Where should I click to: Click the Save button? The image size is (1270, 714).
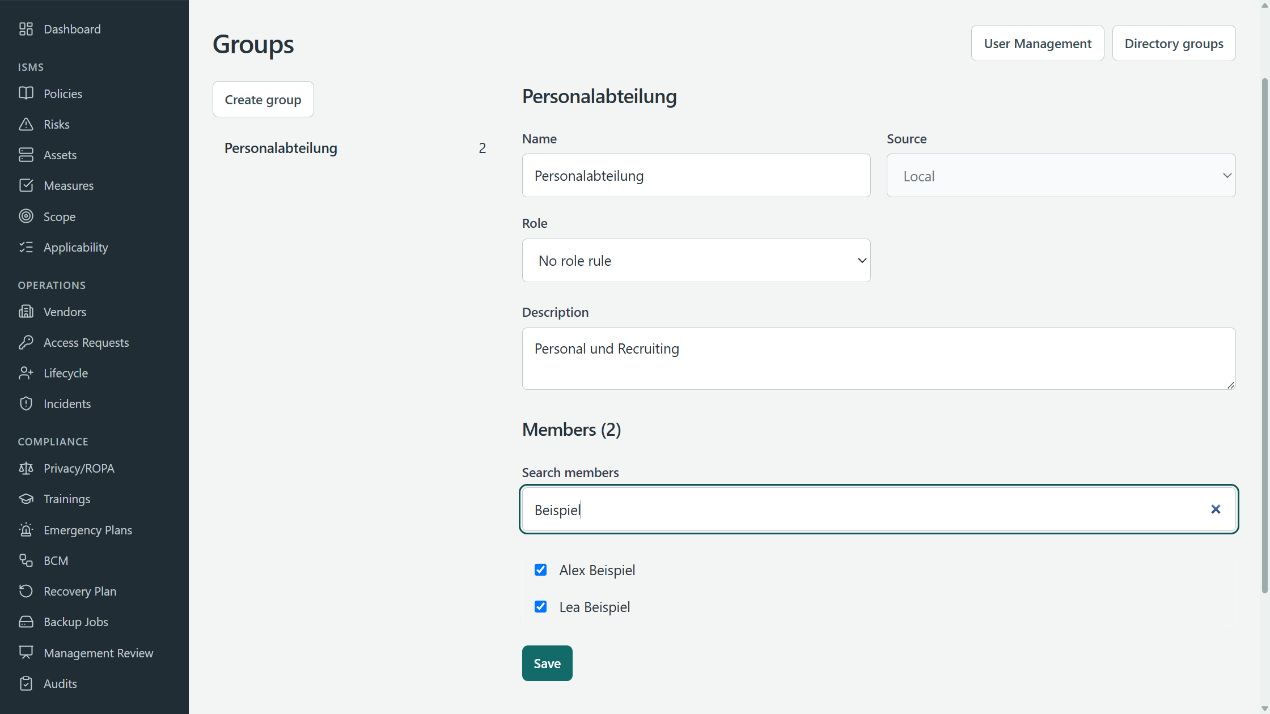coord(547,663)
